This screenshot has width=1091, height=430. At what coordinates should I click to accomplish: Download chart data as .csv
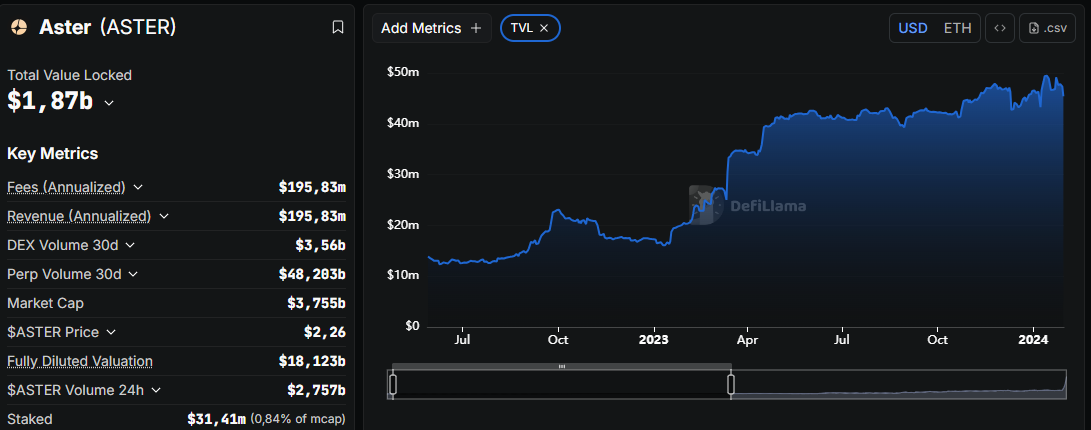coord(1046,29)
